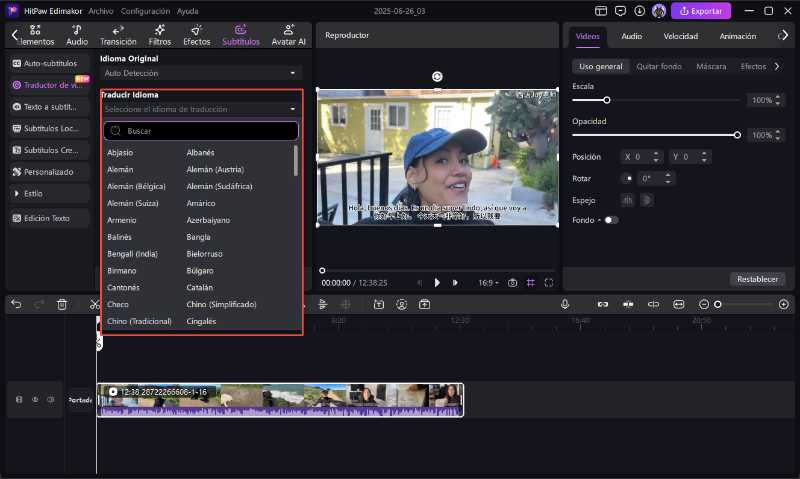Open Texto a subtít... in sidebar
This screenshot has width=800, height=479.
pyautogui.click(x=49, y=107)
